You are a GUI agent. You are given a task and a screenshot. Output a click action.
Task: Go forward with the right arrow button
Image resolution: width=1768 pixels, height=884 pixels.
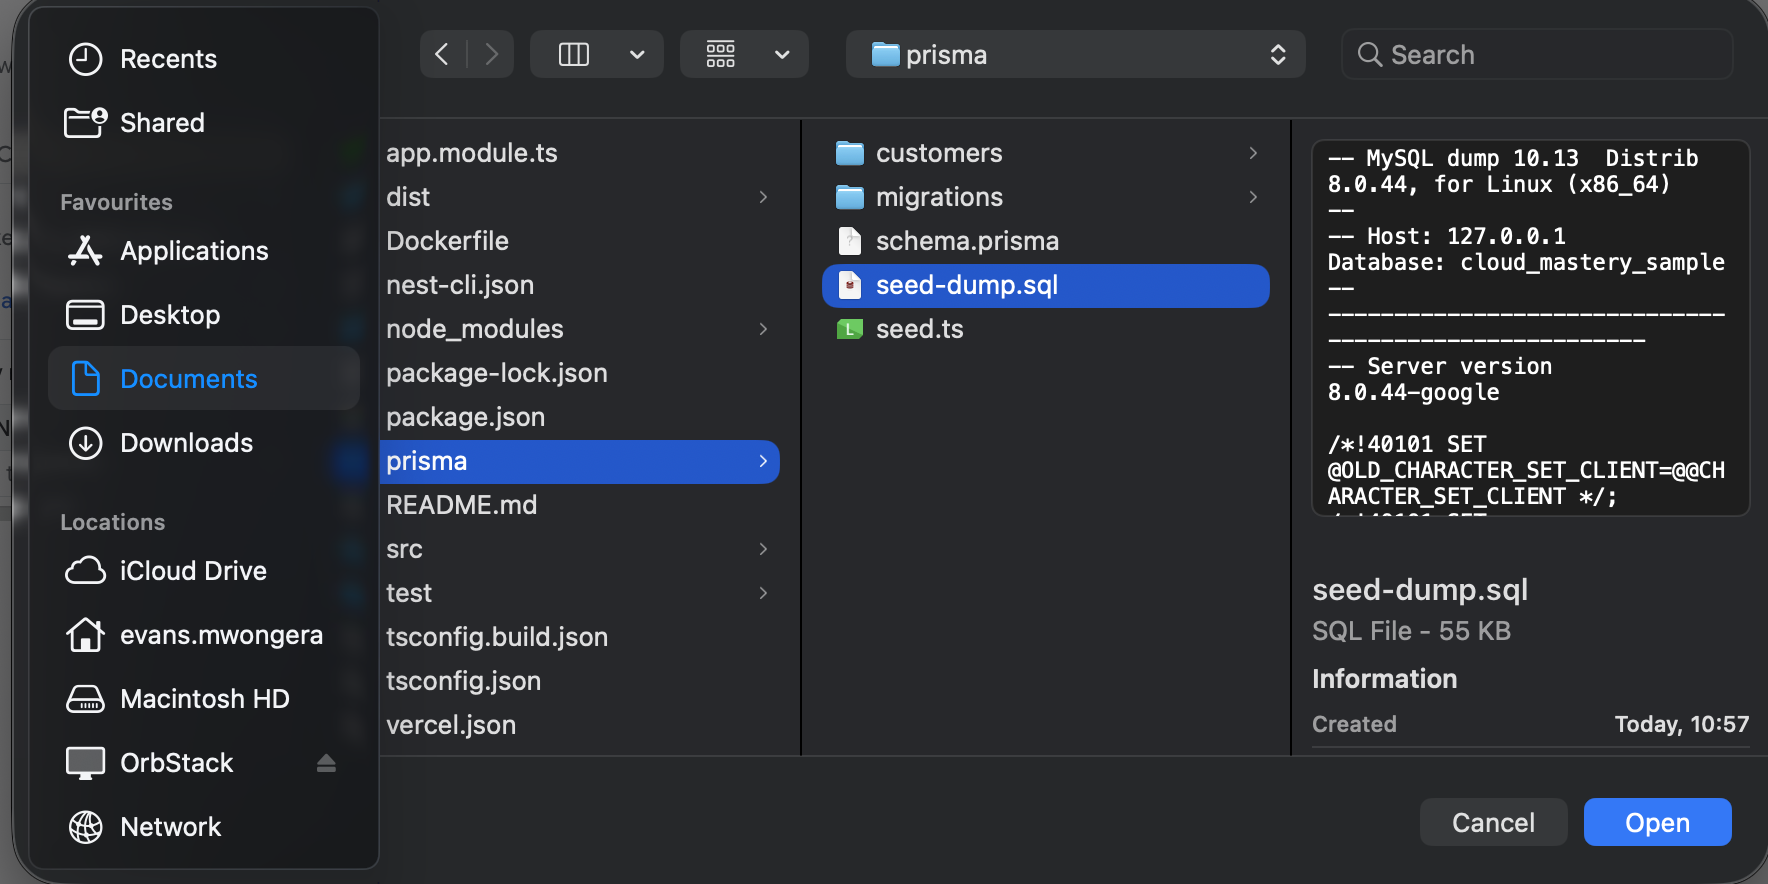click(491, 54)
